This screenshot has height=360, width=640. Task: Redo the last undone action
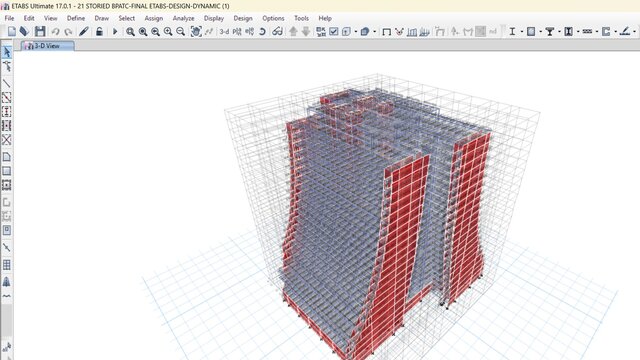pos(68,31)
